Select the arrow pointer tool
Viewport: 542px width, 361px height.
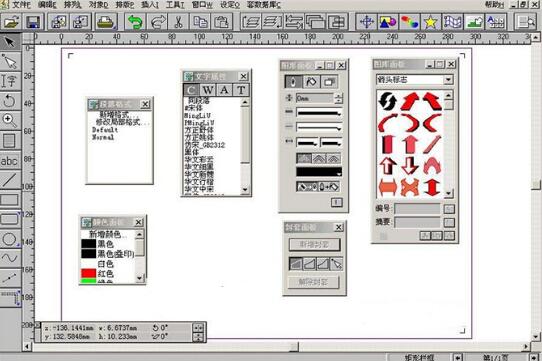click(x=10, y=42)
